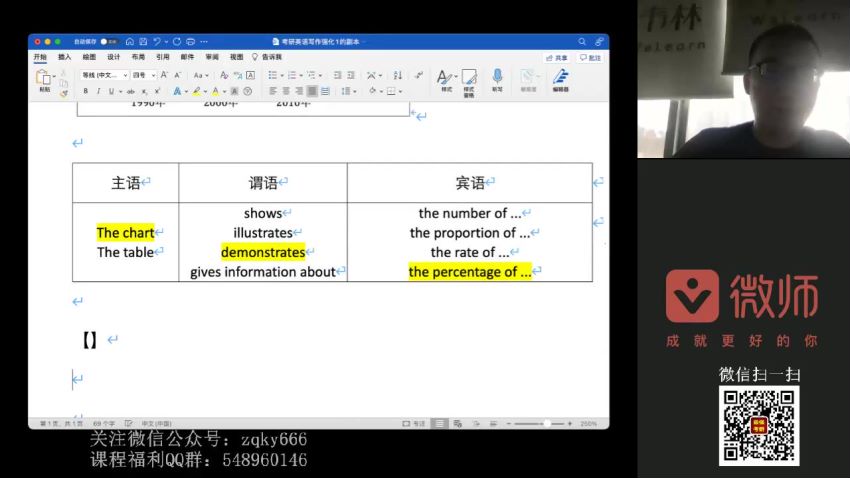Viewport: 850px width, 478px height.
Task: Click the Undo arrow icon
Action: [x=157, y=42]
